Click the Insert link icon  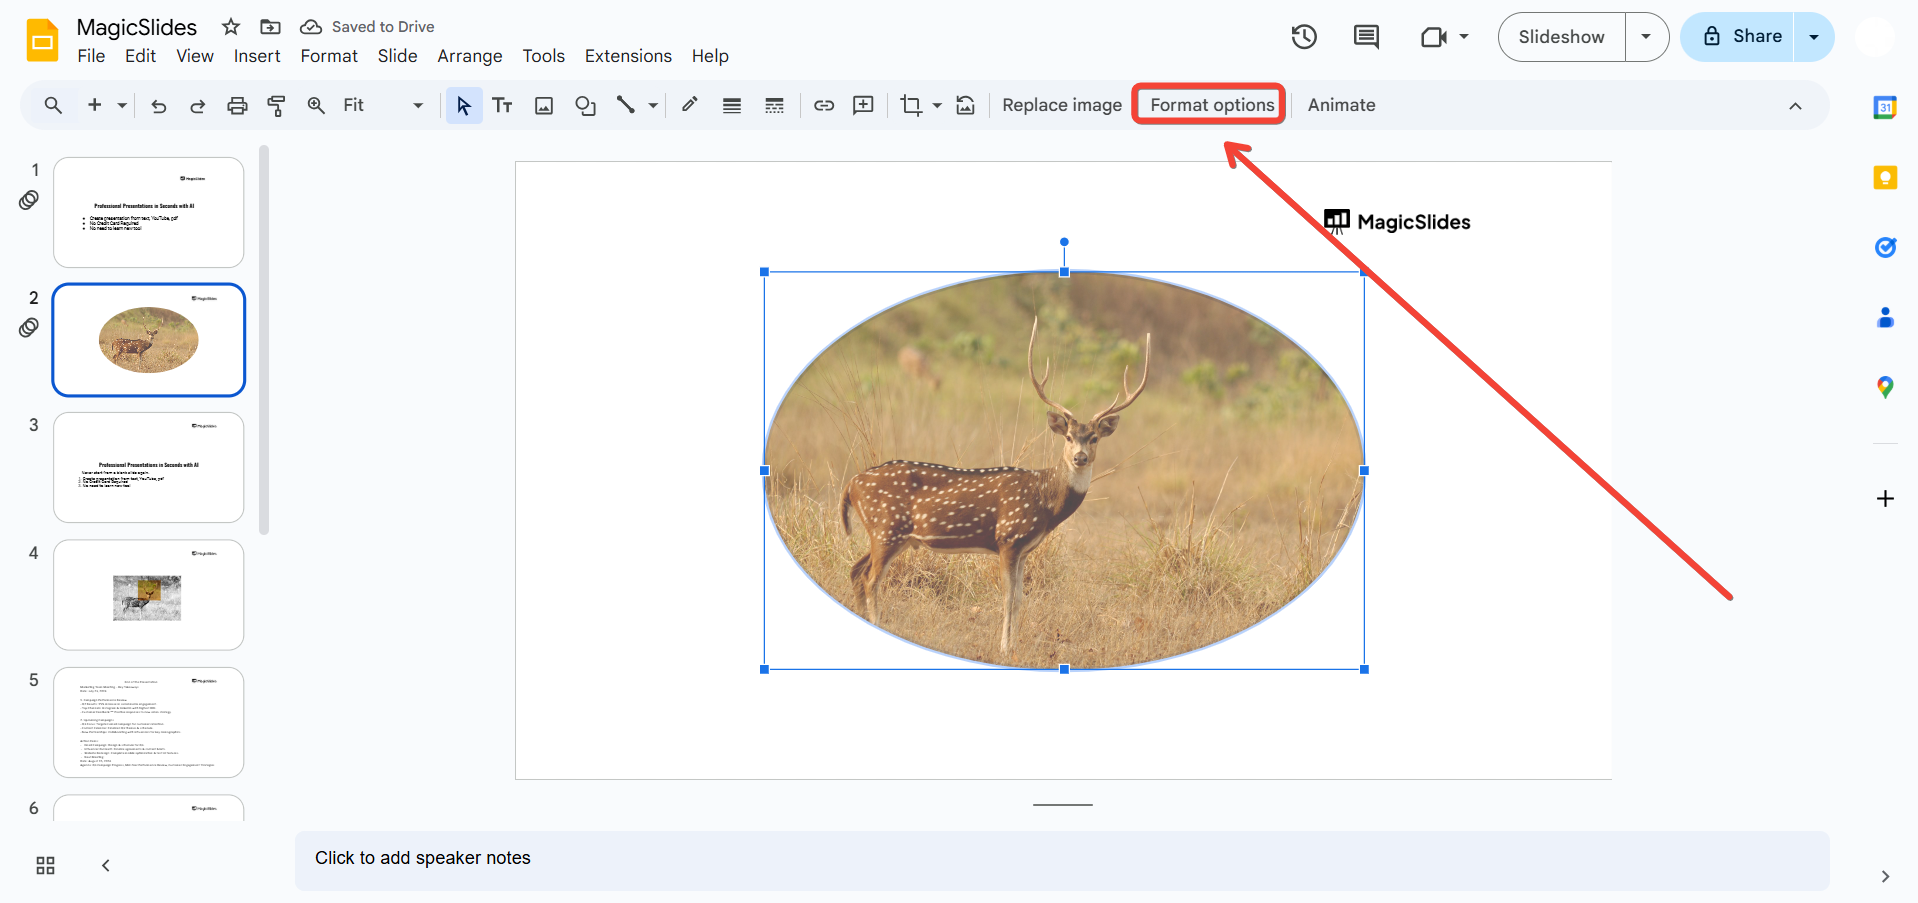[824, 105]
